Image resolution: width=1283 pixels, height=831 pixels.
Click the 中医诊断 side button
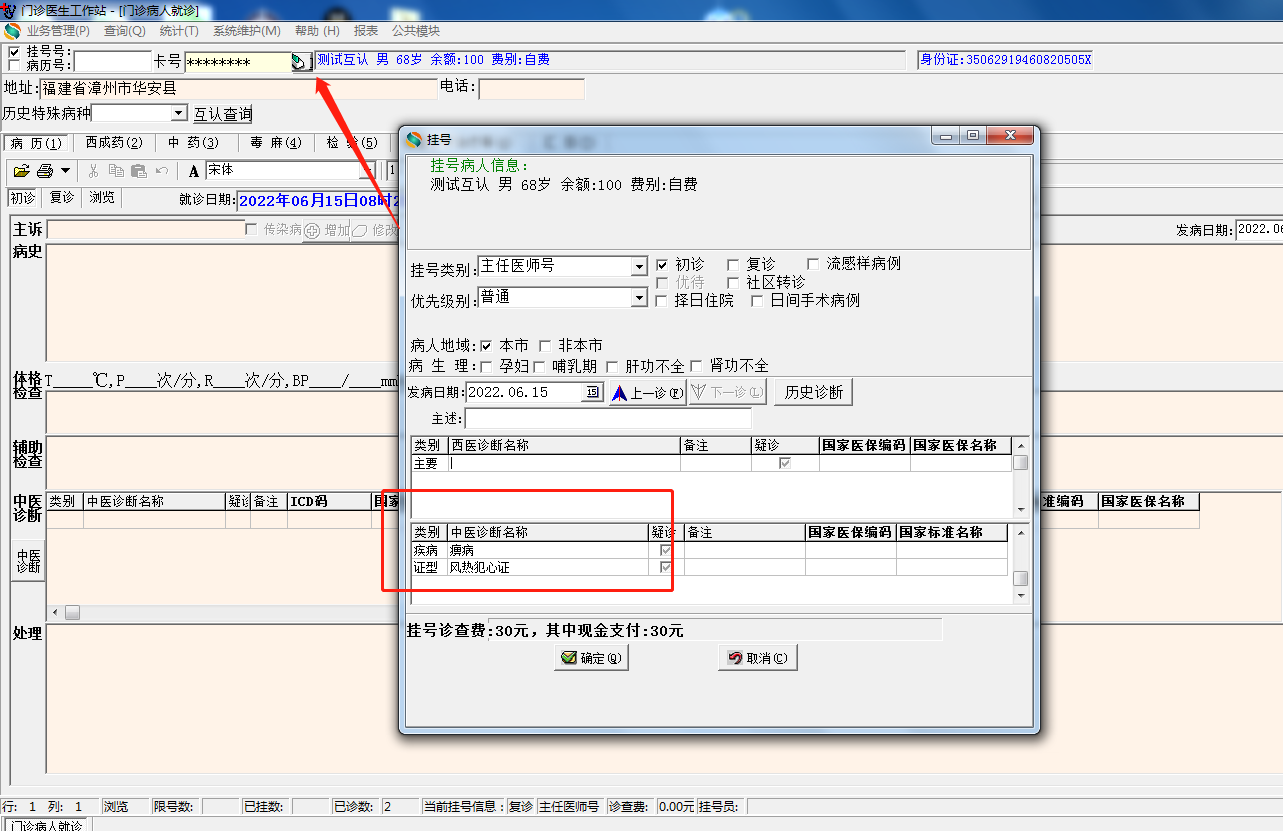click(x=28, y=561)
